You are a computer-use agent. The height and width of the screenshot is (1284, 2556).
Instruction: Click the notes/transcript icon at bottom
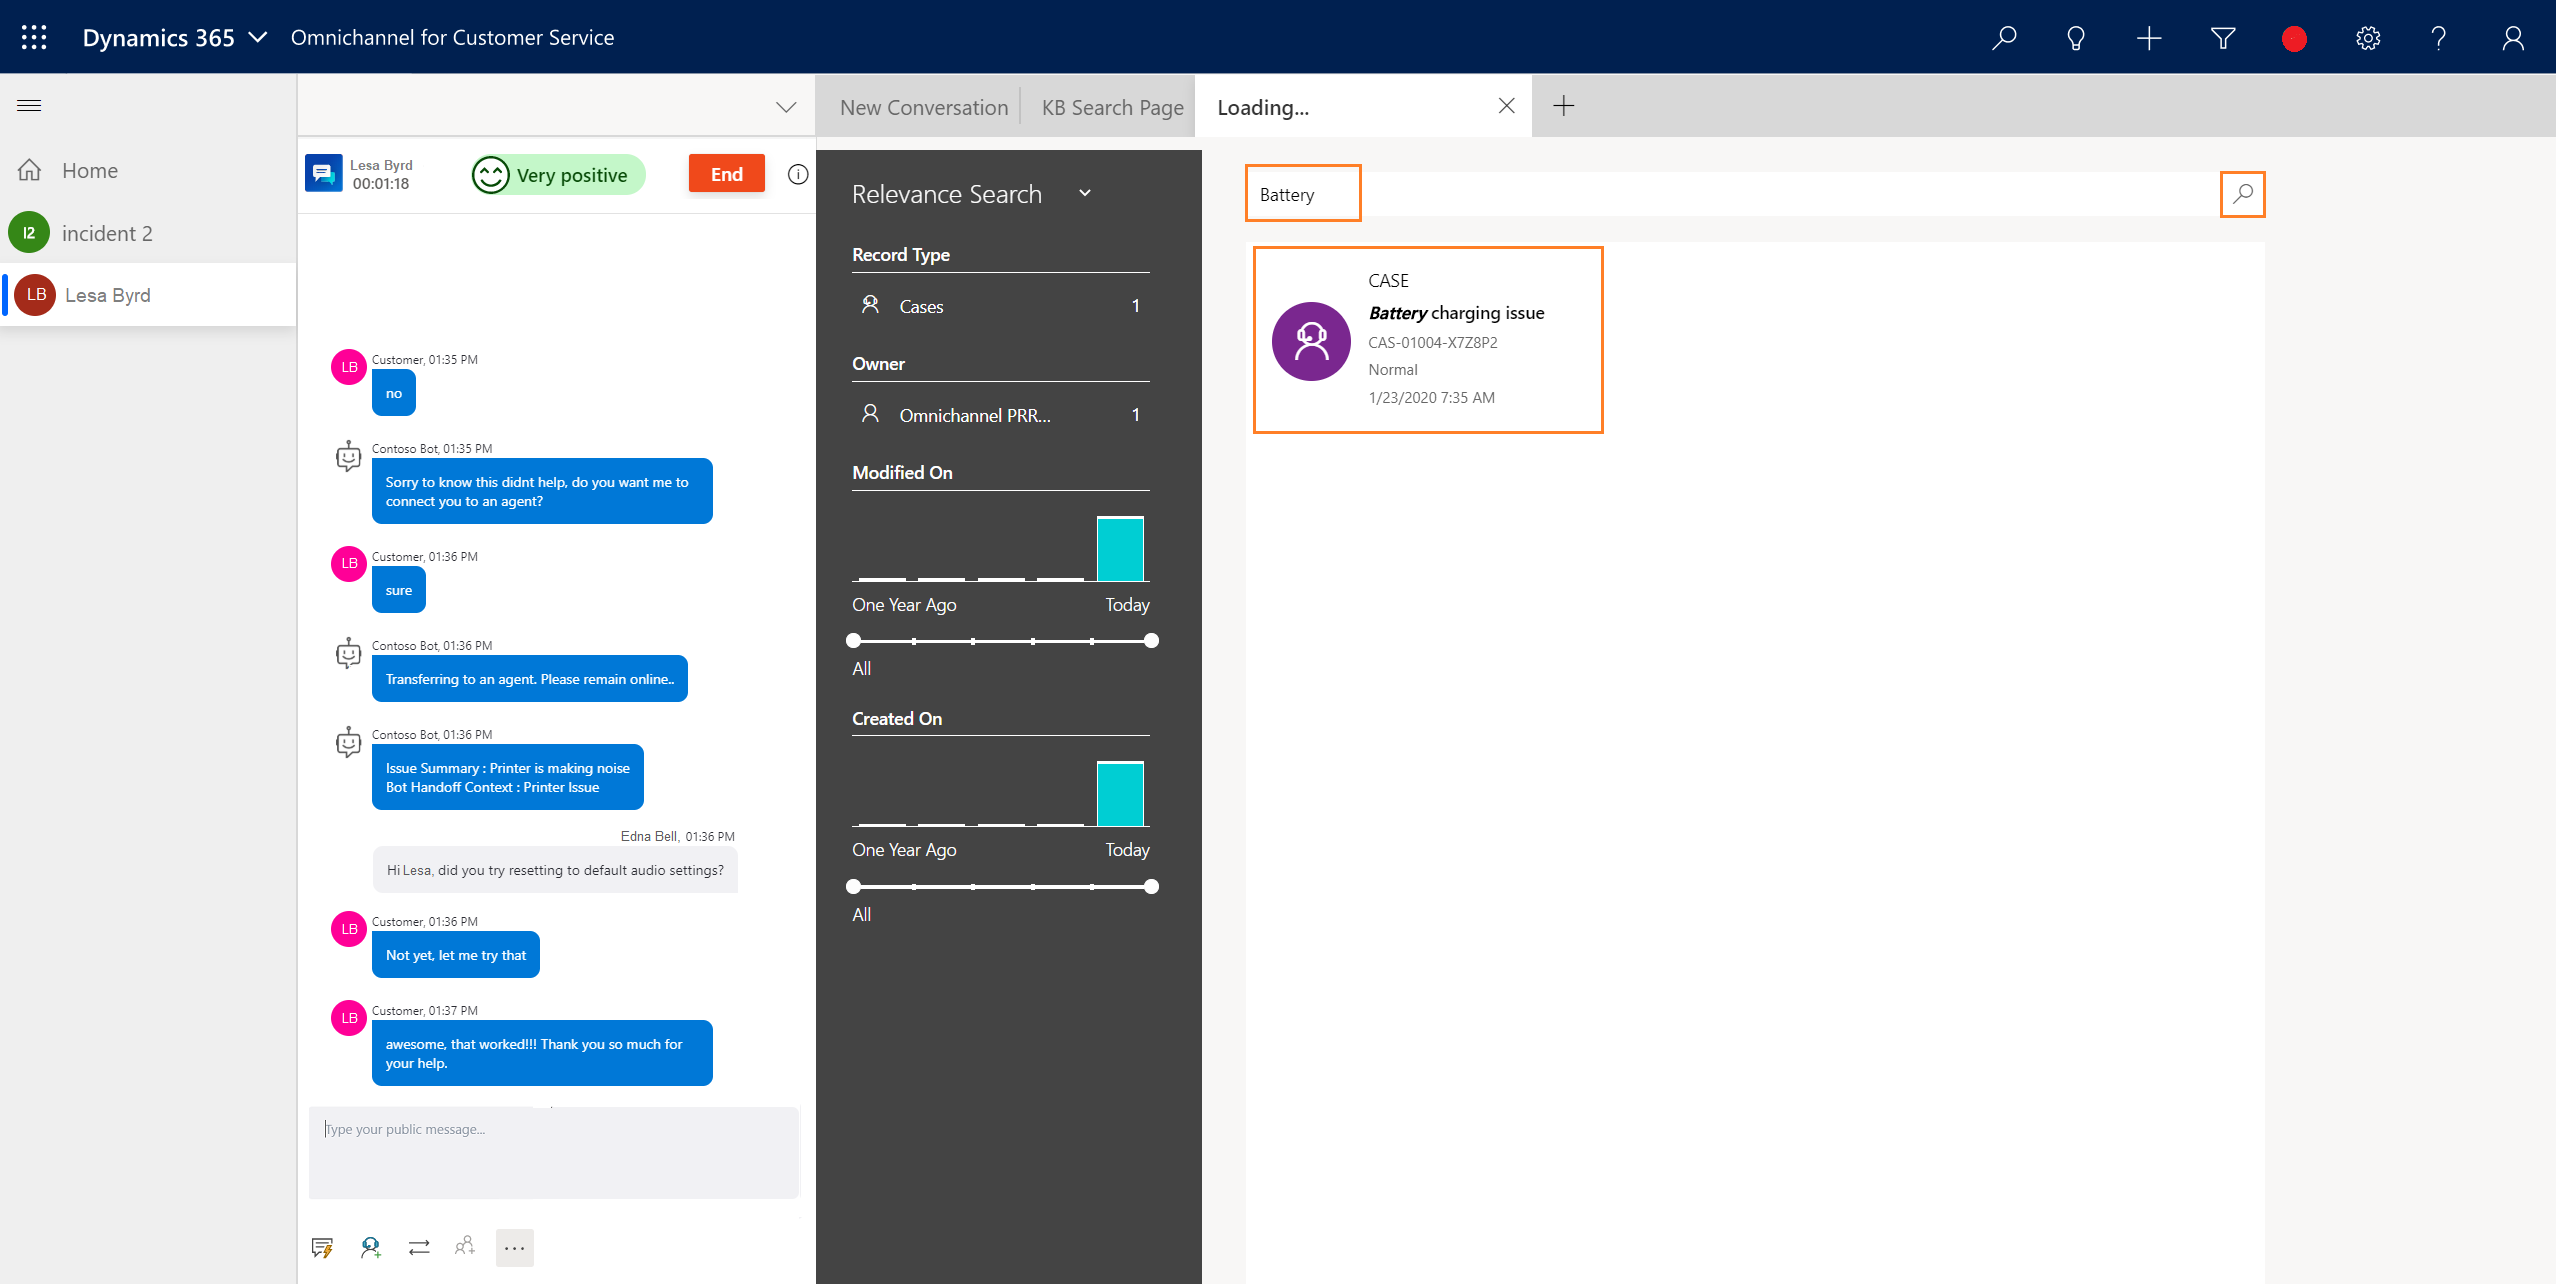point(323,1246)
